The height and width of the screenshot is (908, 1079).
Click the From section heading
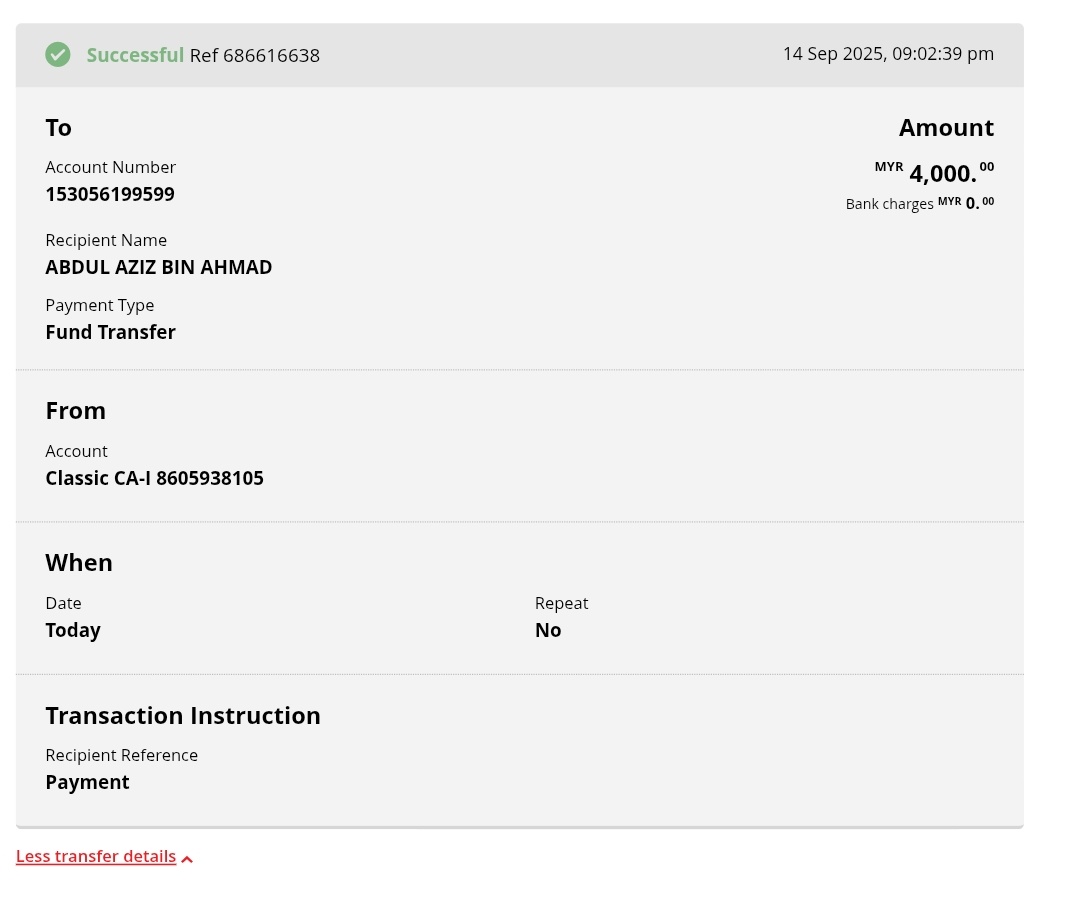75,411
